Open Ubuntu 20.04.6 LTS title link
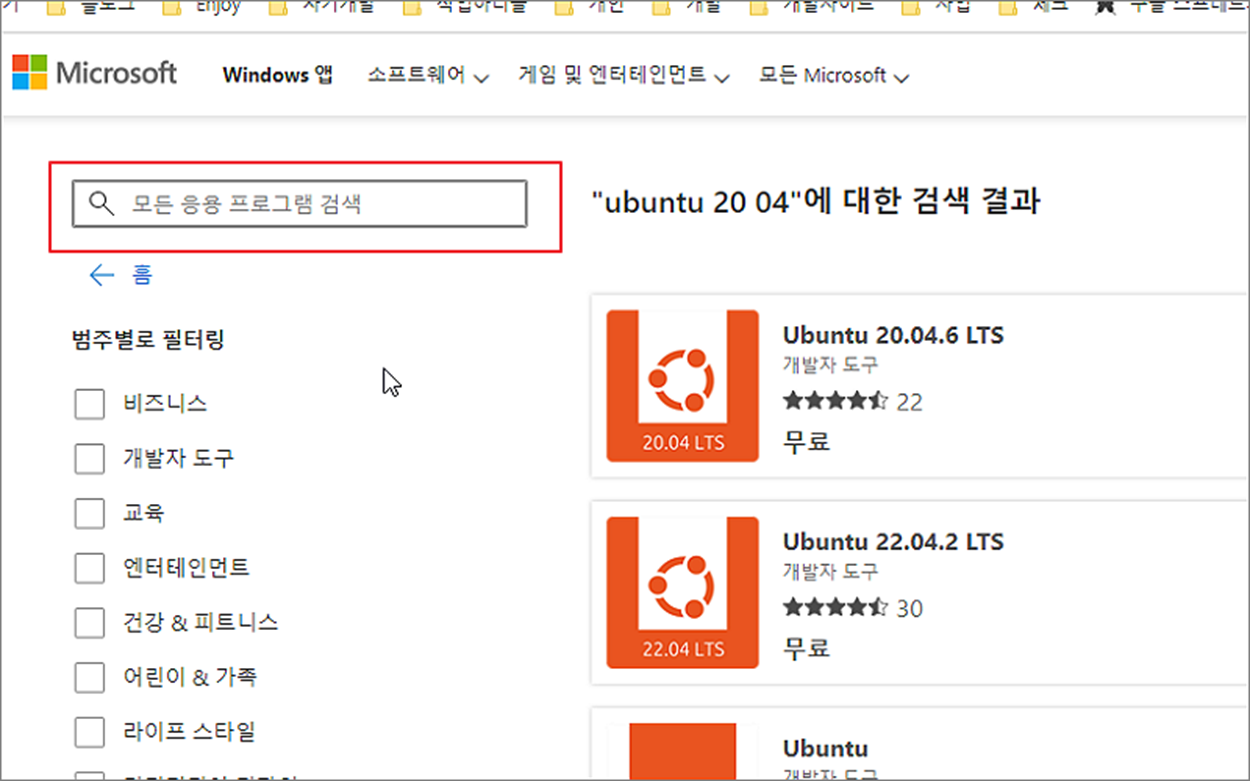 (x=893, y=334)
